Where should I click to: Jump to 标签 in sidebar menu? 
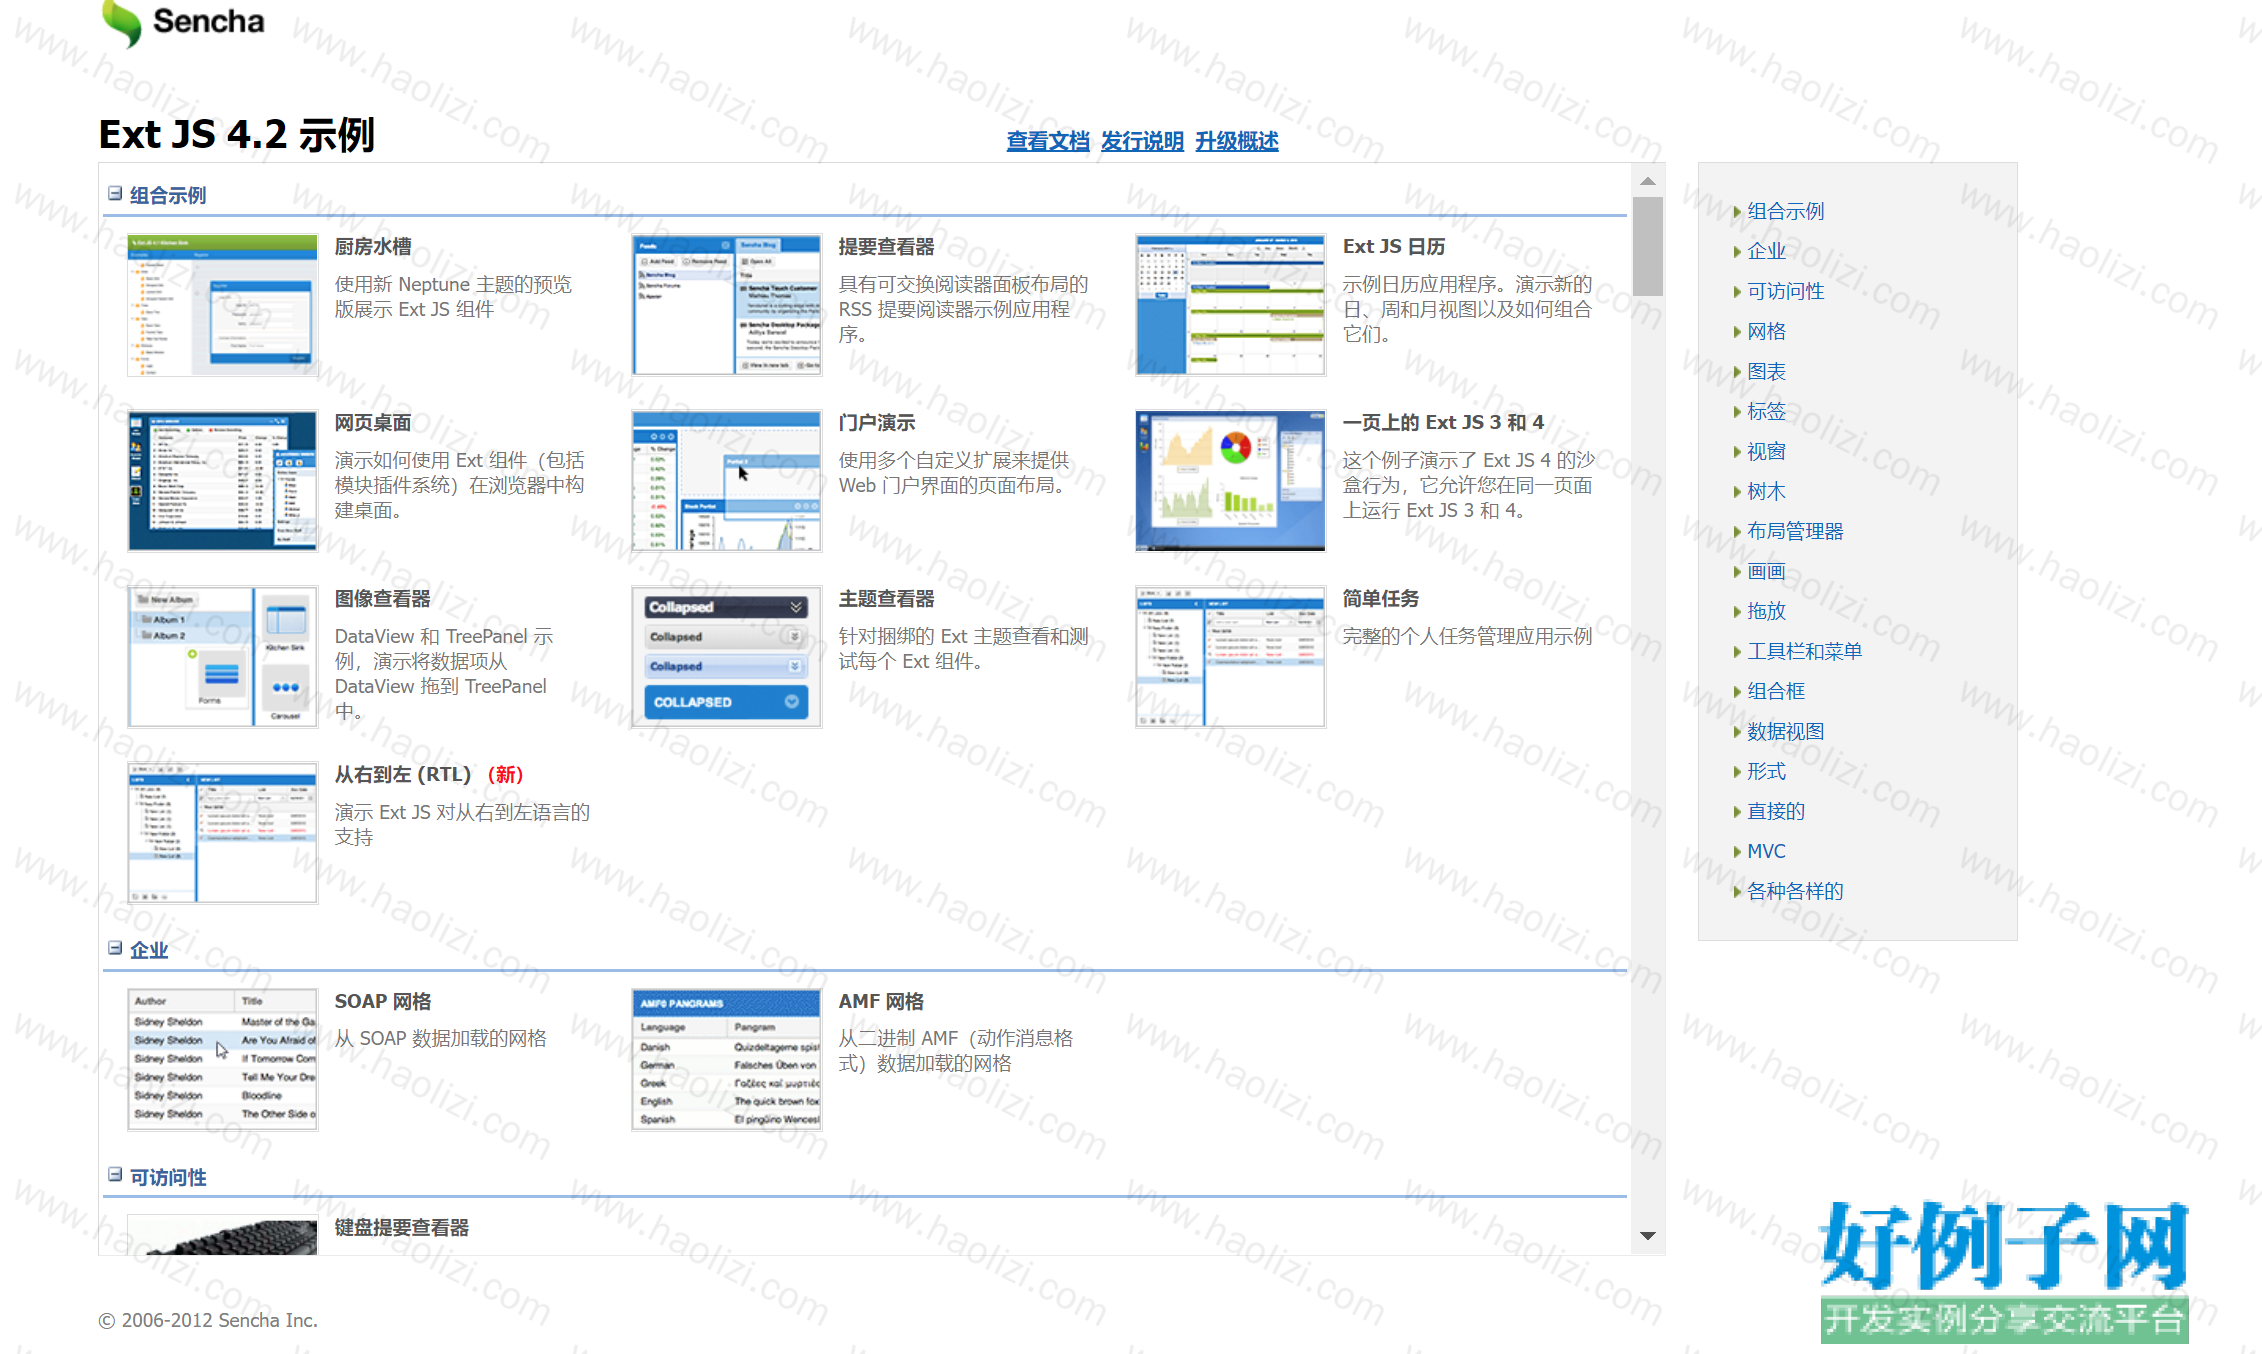[1766, 411]
